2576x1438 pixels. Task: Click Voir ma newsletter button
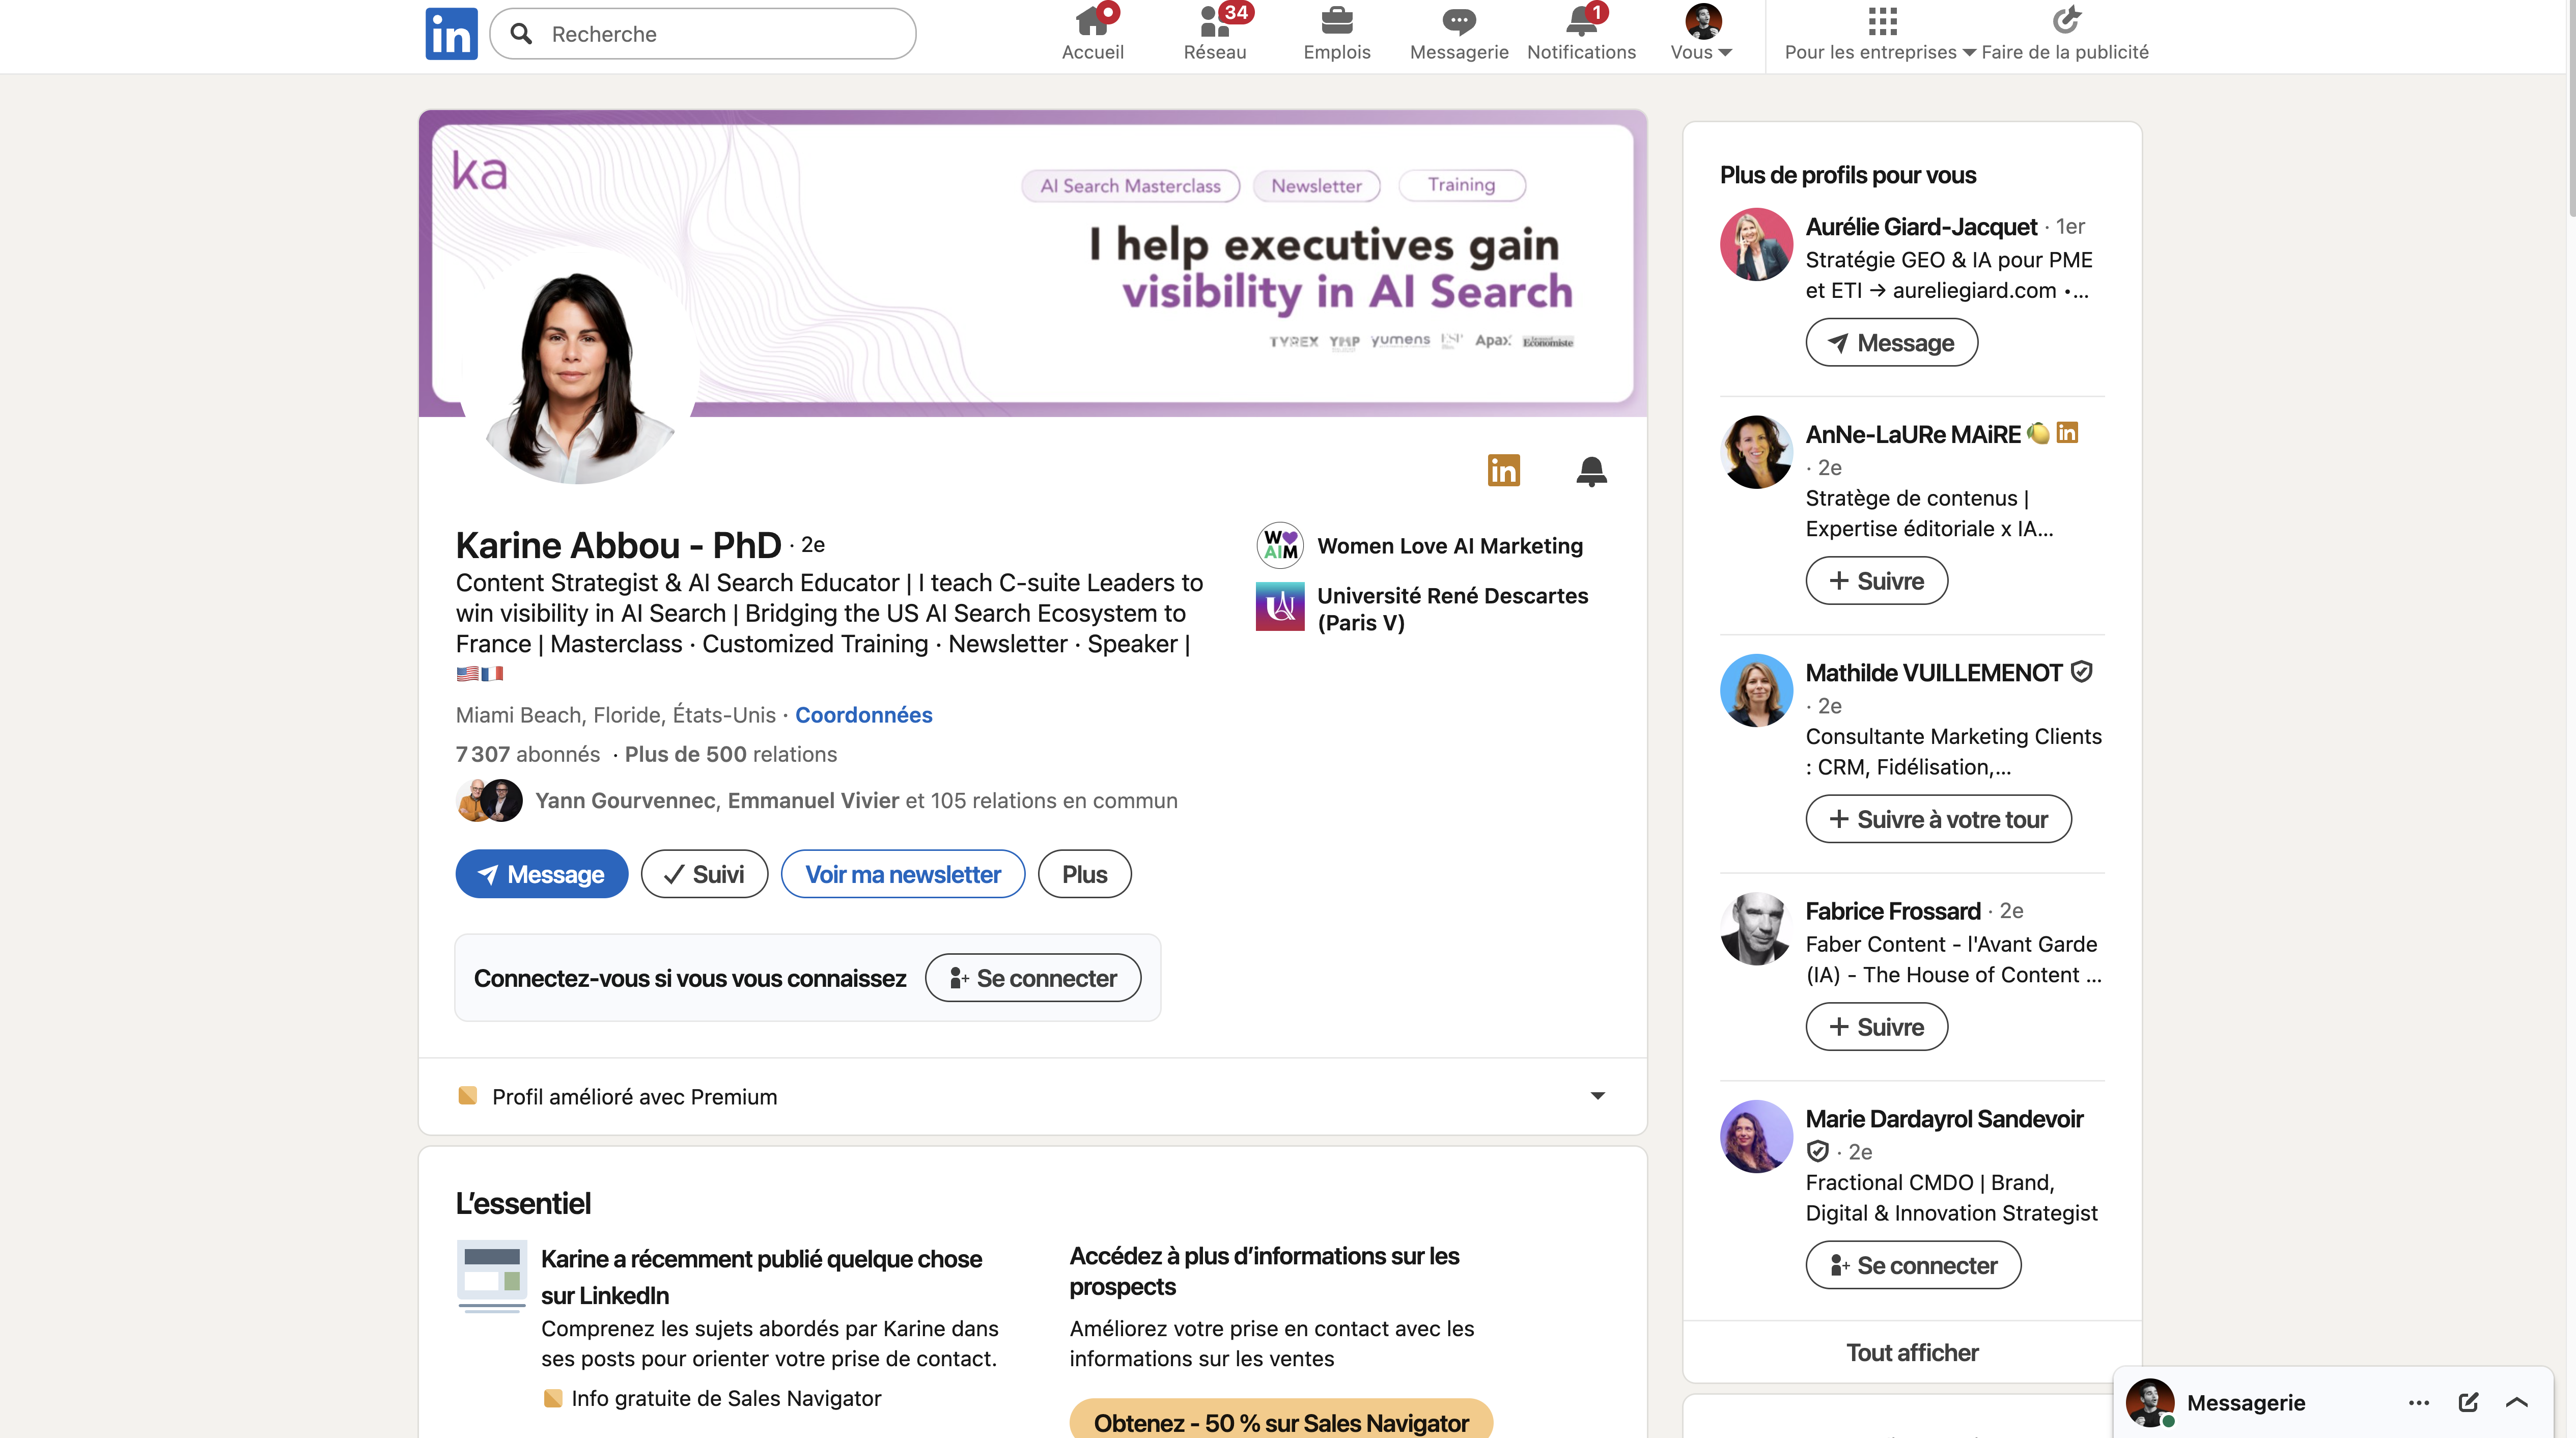click(x=902, y=874)
